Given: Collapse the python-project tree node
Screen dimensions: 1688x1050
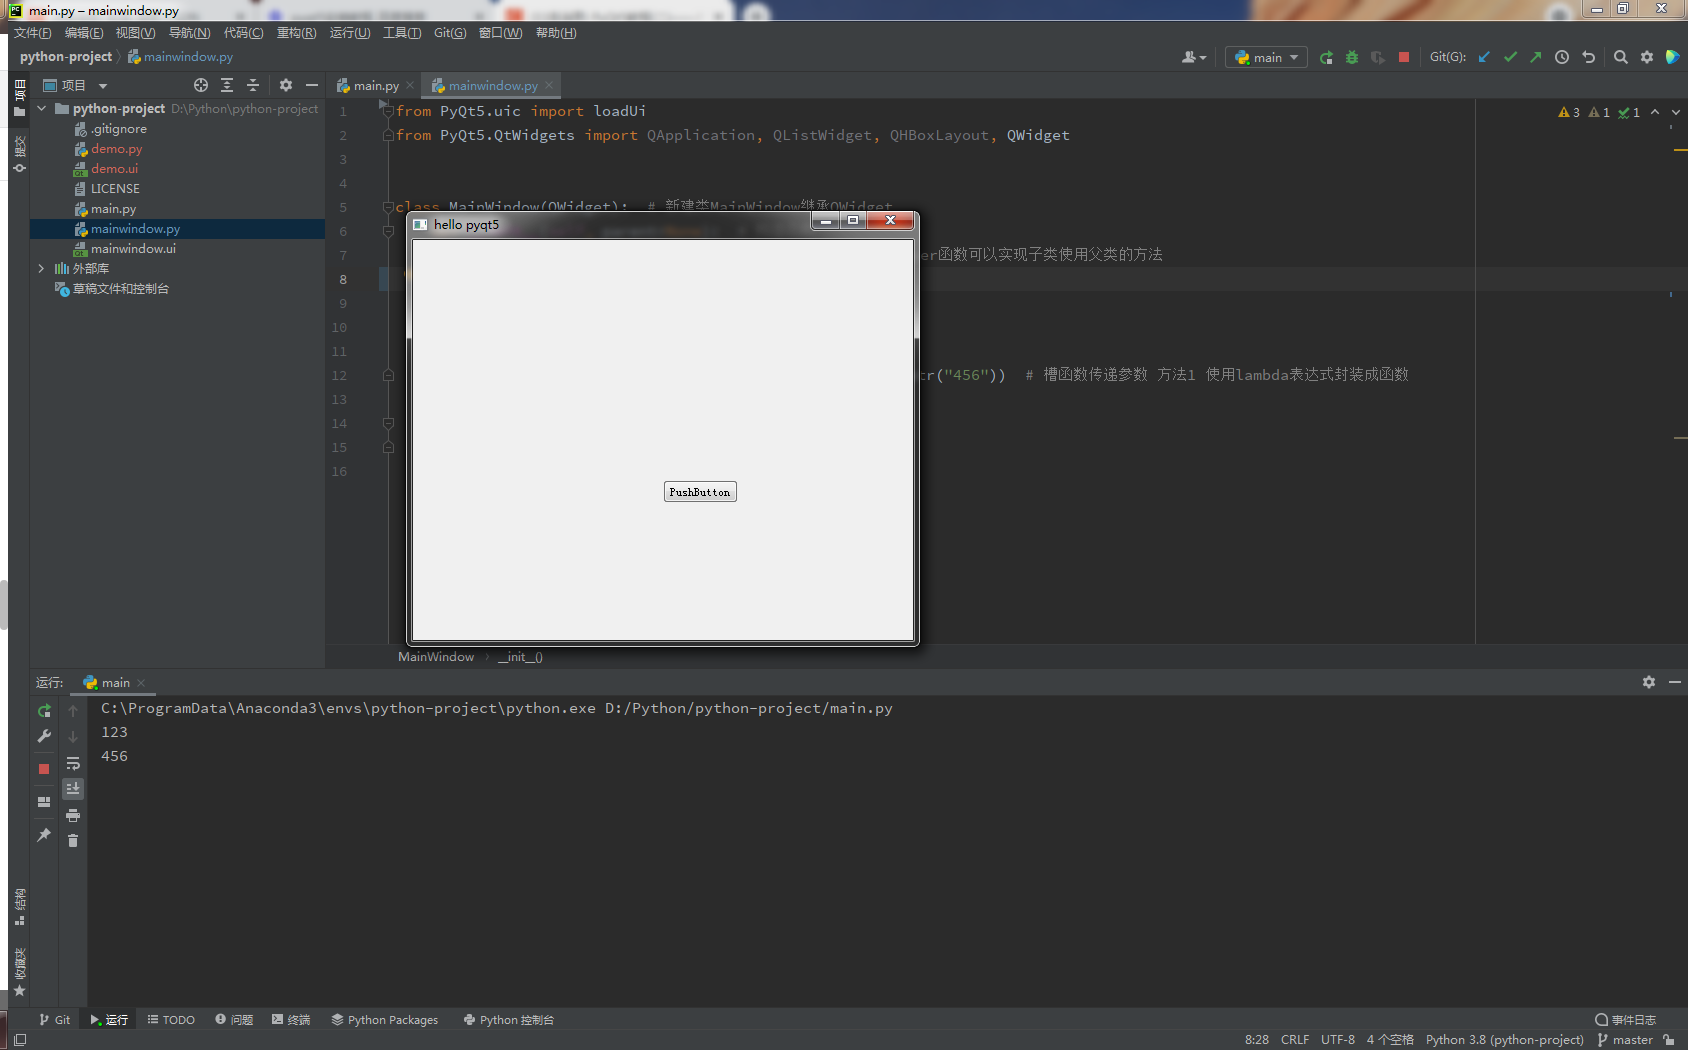Looking at the screenshot, I should pyautogui.click(x=41, y=108).
